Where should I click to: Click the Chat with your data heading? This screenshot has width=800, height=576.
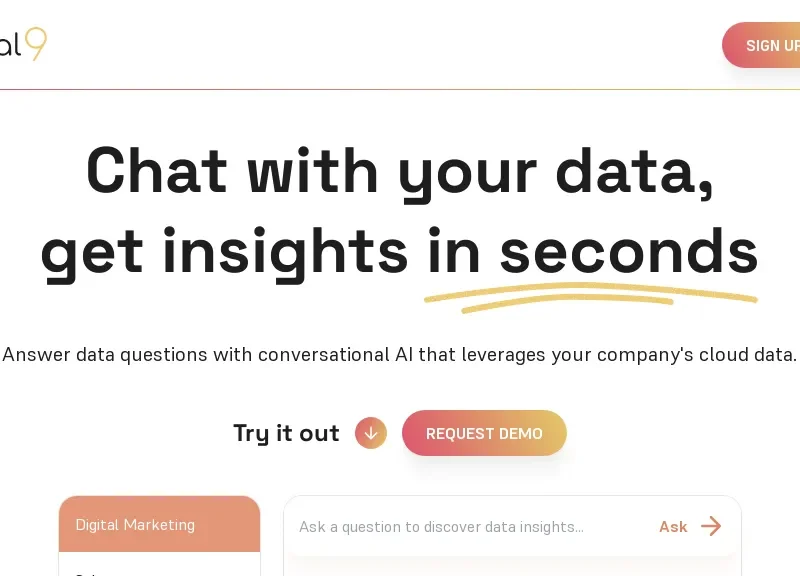click(400, 170)
